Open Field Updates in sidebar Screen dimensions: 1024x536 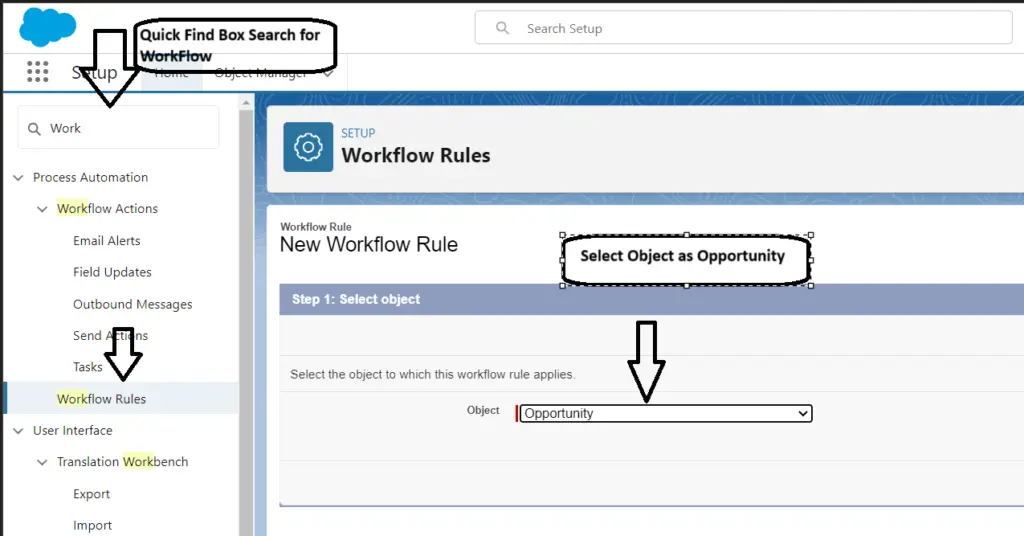(x=112, y=272)
